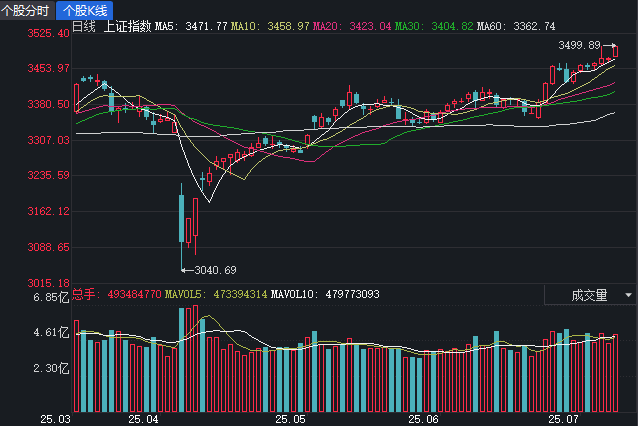The image size is (638, 426).
Task: Switch to the 个股分时 tab
Action: pyautogui.click(x=27, y=10)
